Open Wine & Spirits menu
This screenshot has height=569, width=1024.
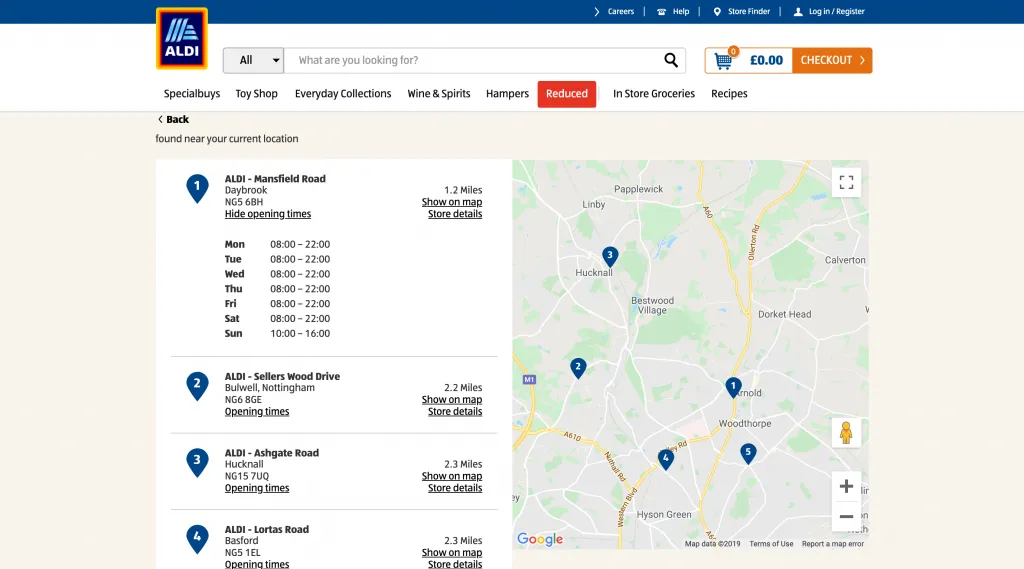(439, 93)
